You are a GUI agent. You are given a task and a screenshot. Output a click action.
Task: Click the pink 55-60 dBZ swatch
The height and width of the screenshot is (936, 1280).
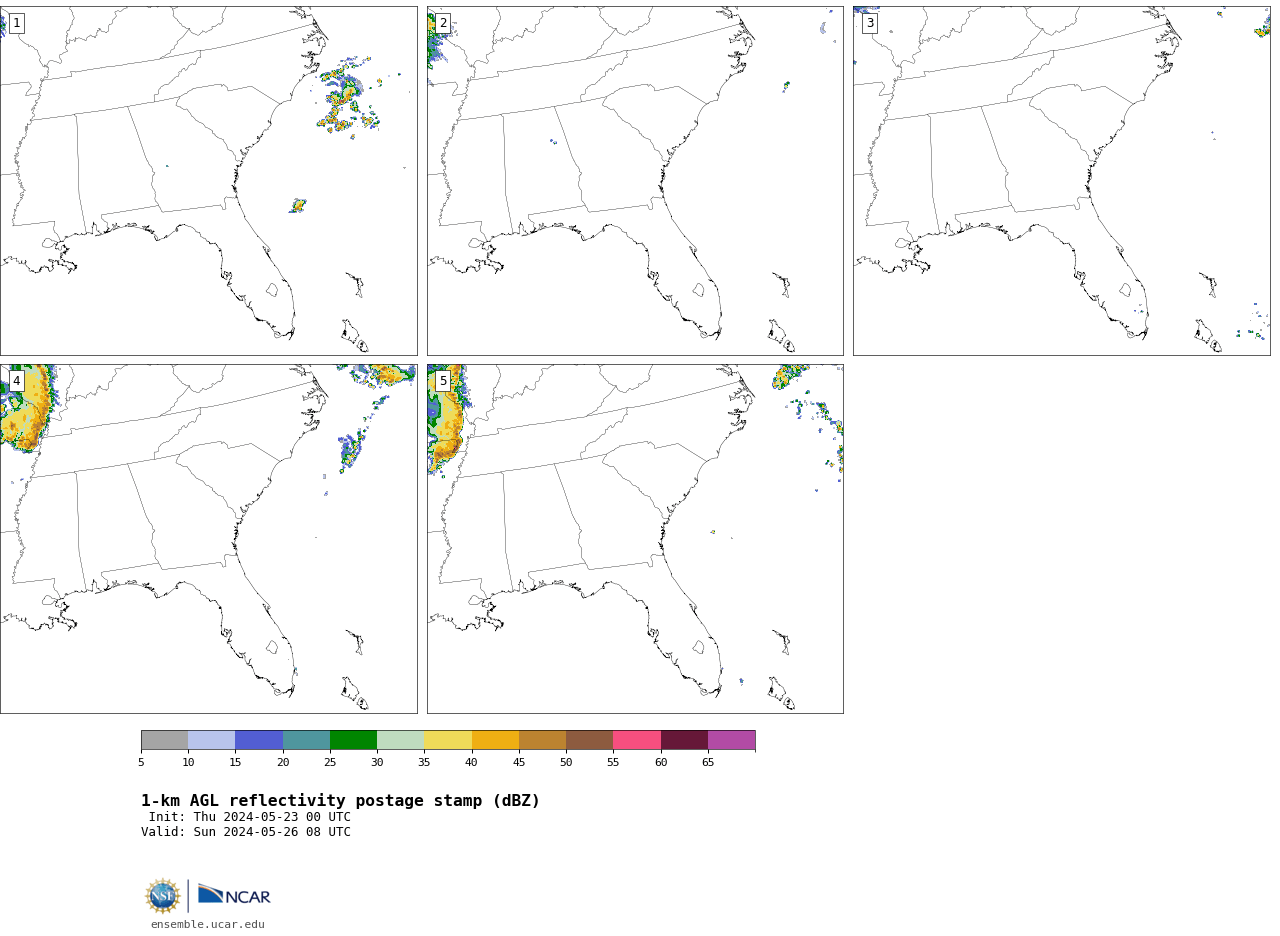pos(637,740)
